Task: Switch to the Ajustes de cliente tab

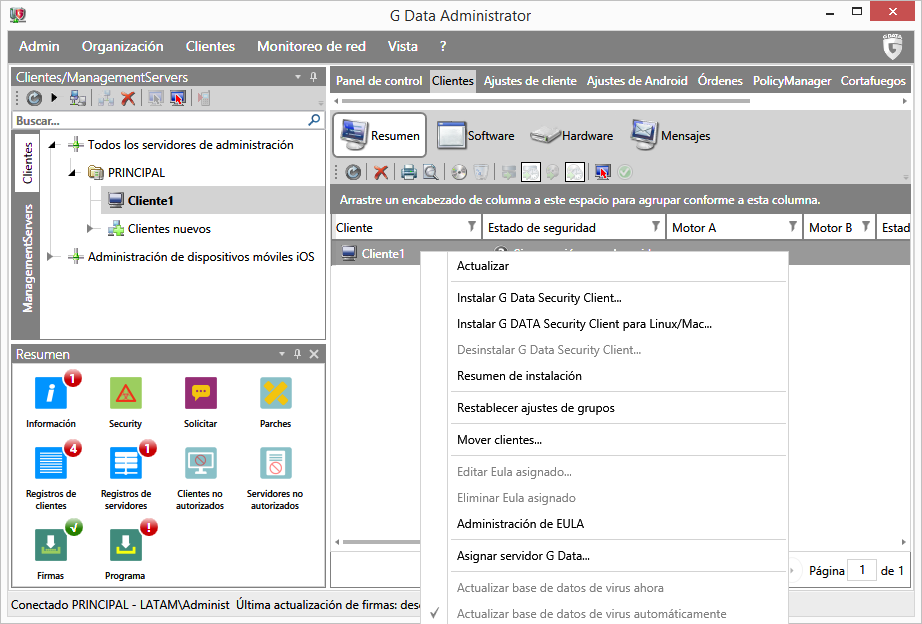Action: coord(530,81)
